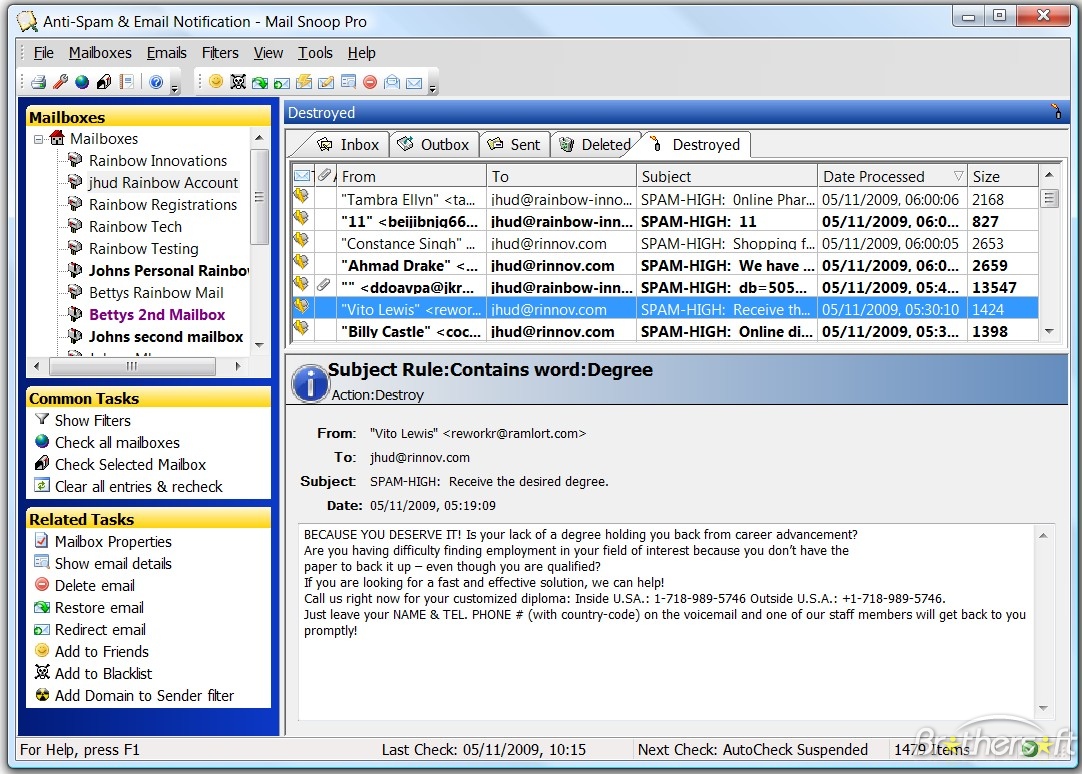Switch to the Deleted tab
Viewport: 1082px width, 774px height.
click(595, 145)
